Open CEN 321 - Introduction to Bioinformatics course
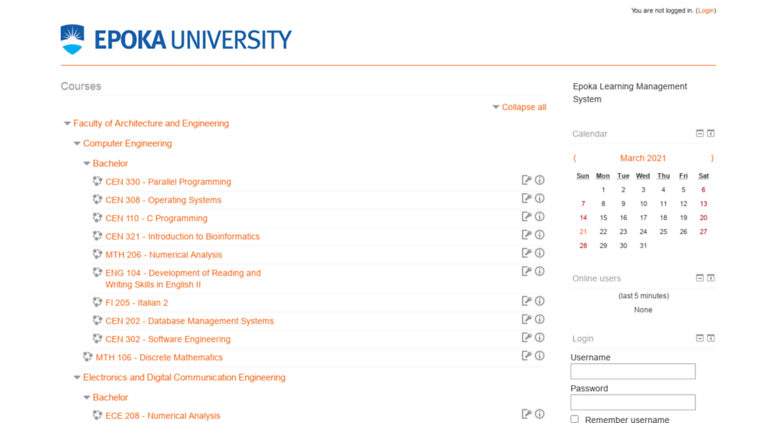The width and height of the screenshot is (777, 423). click(182, 236)
